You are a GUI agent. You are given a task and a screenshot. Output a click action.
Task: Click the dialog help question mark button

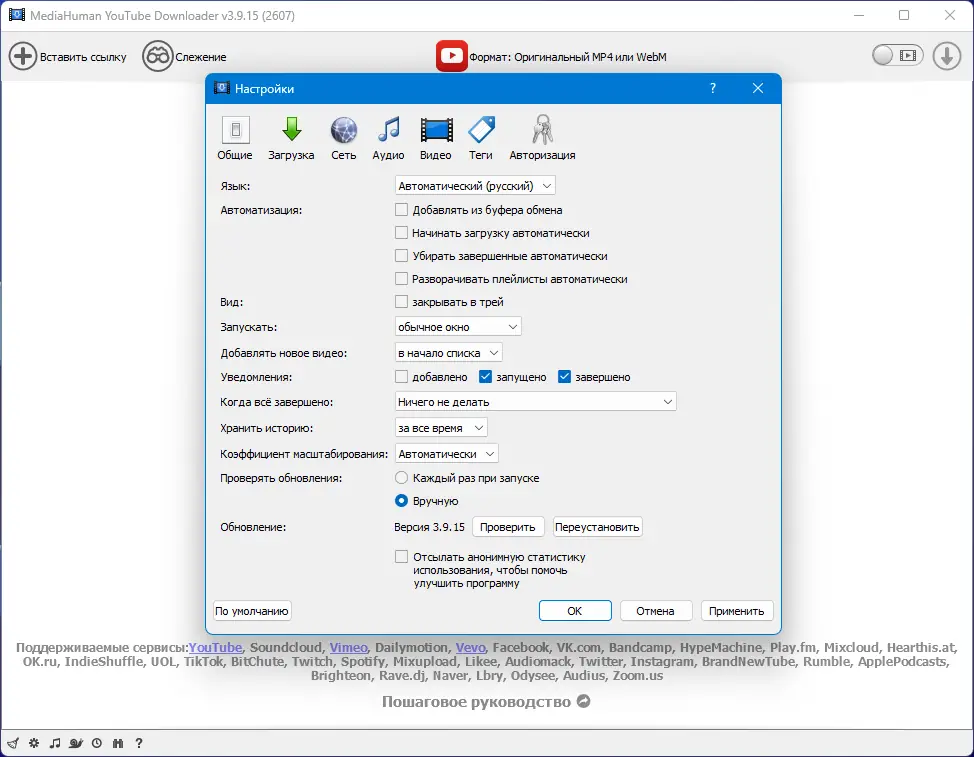tap(713, 88)
